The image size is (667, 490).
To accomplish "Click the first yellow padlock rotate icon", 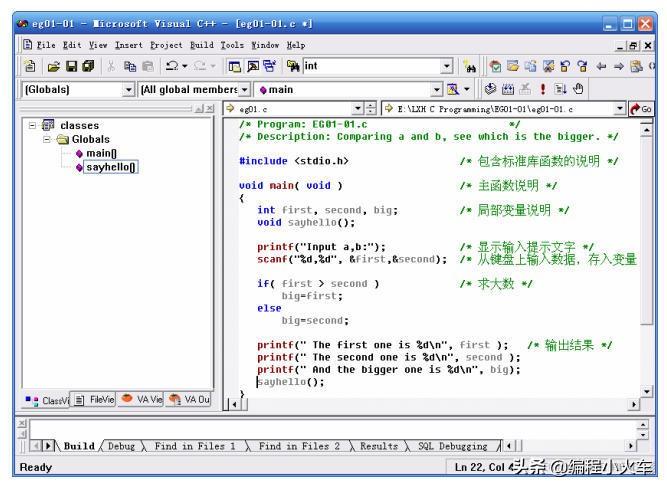I will click(x=565, y=66).
